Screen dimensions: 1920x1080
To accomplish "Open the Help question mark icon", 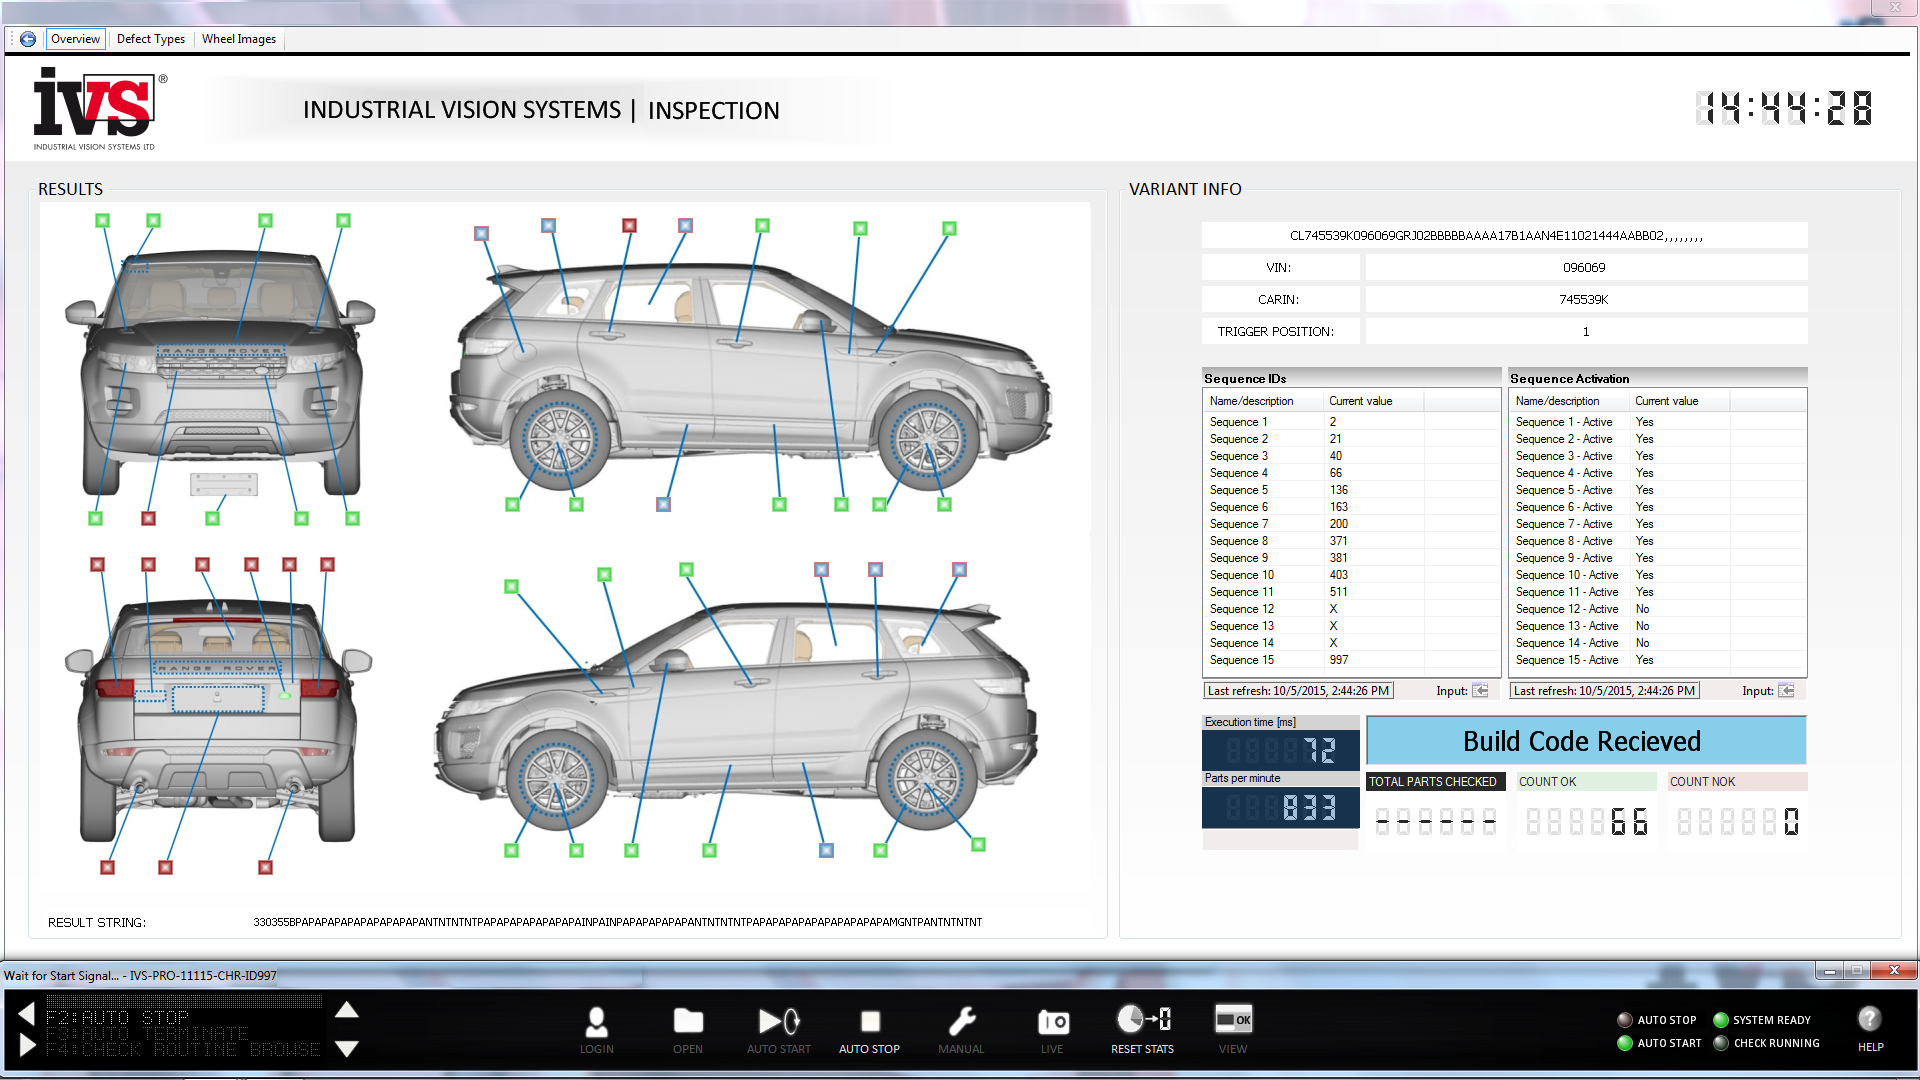I will click(1870, 1020).
